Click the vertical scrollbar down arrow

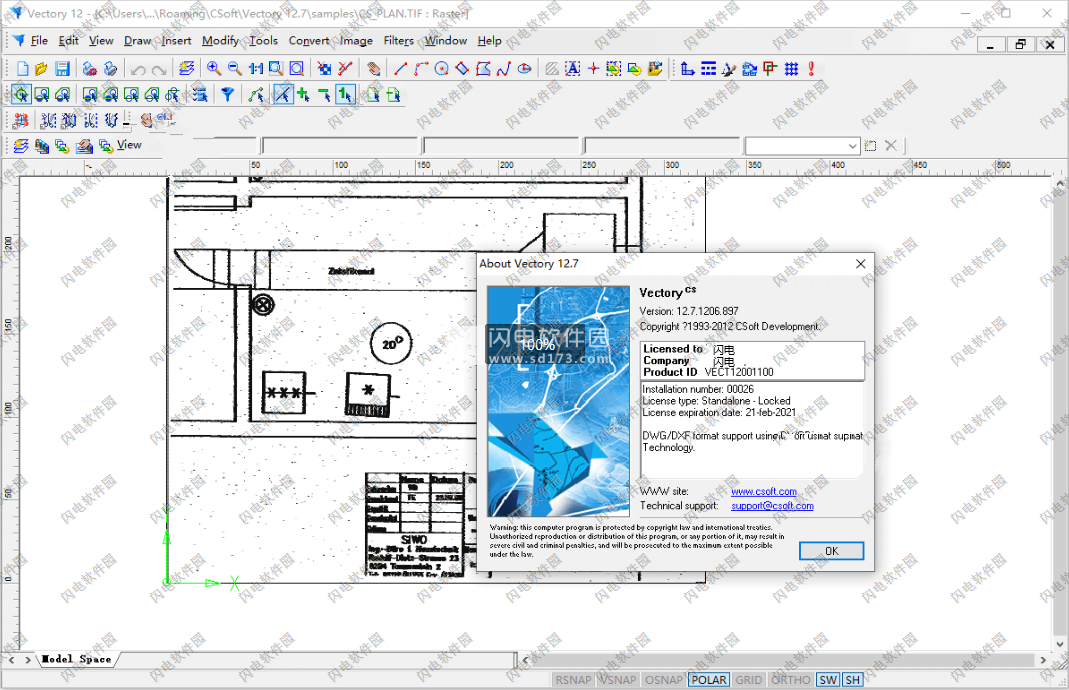coord(1060,644)
